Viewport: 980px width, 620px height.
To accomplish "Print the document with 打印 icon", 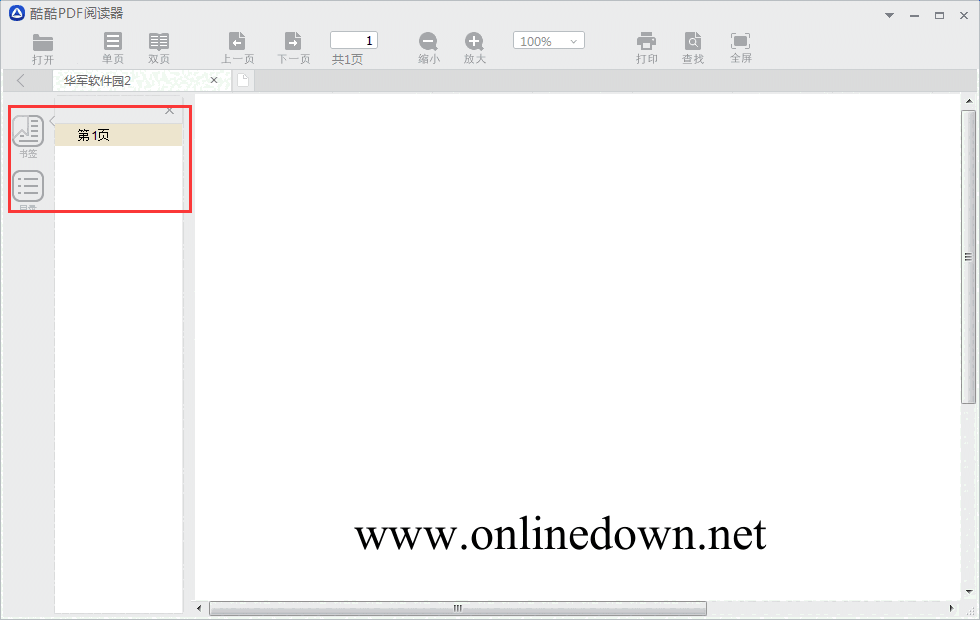I will click(646, 49).
